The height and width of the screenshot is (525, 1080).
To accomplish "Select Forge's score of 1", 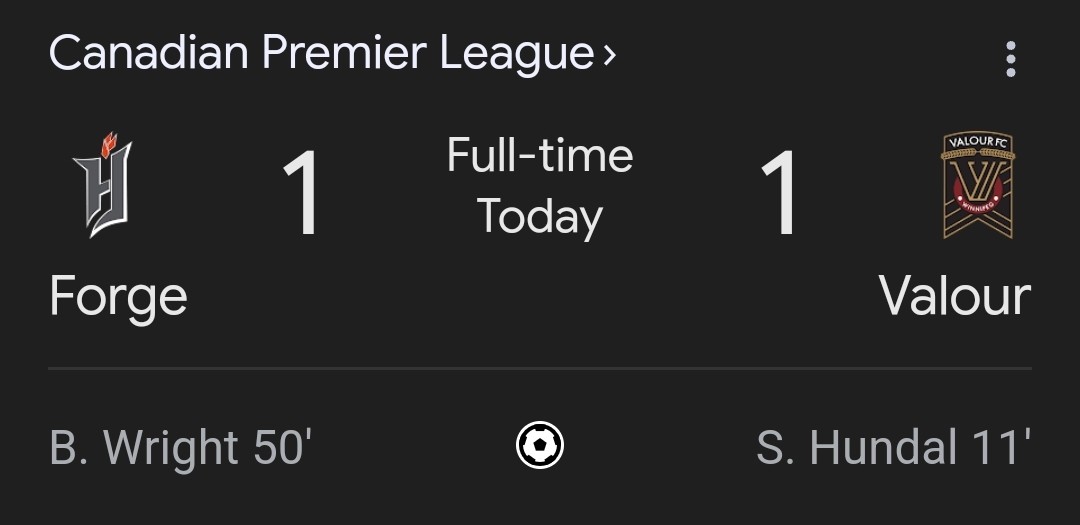I will [x=302, y=193].
